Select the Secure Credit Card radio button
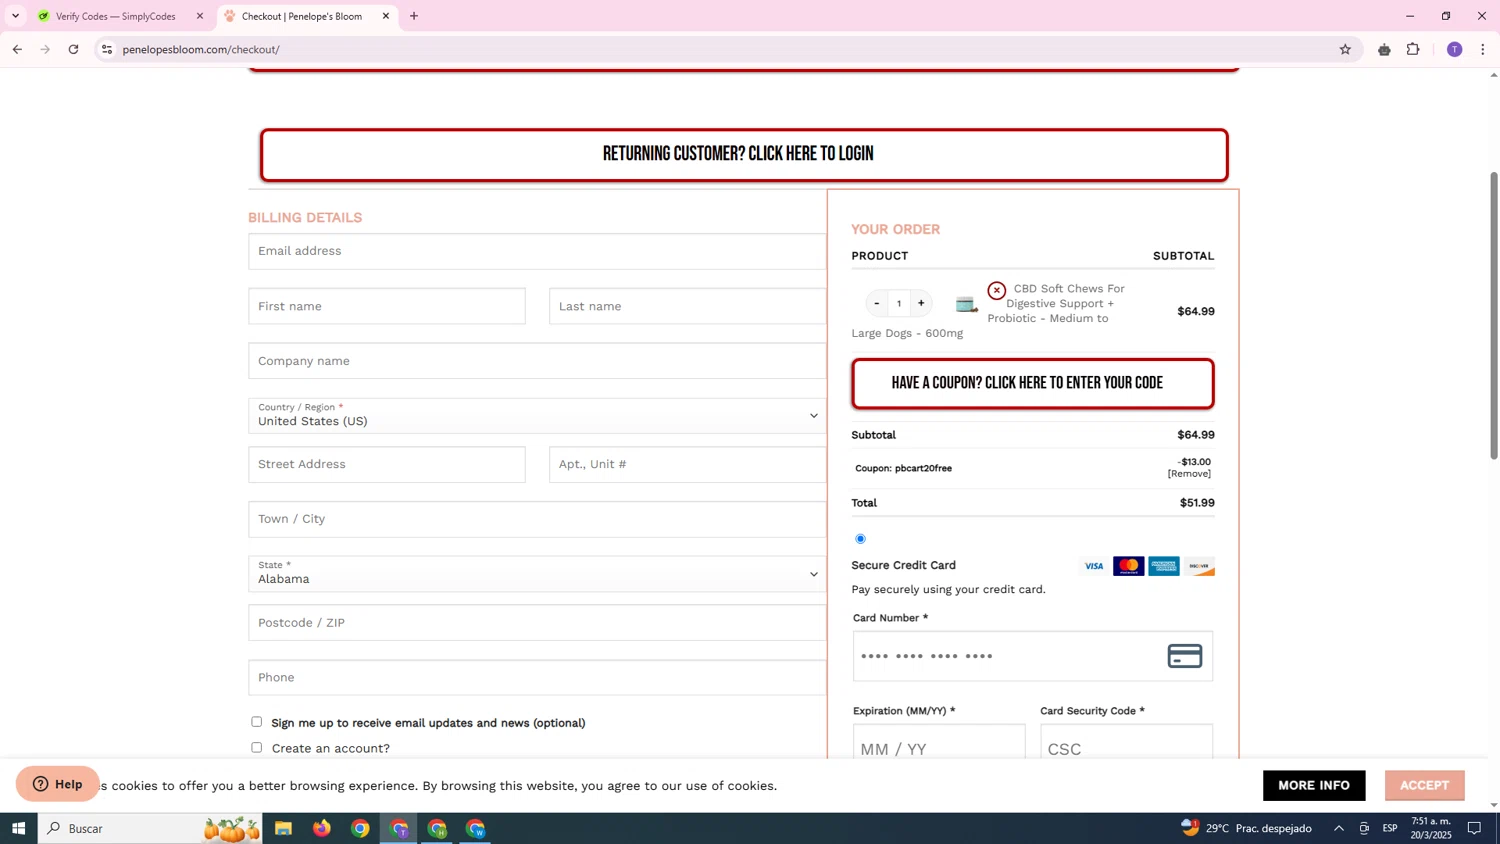Screen dimensions: 1500x844 point(860,539)
